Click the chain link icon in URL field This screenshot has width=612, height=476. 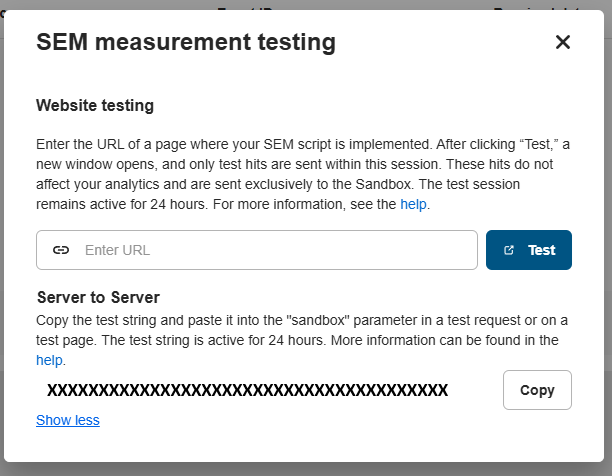[x=61, y=250]
